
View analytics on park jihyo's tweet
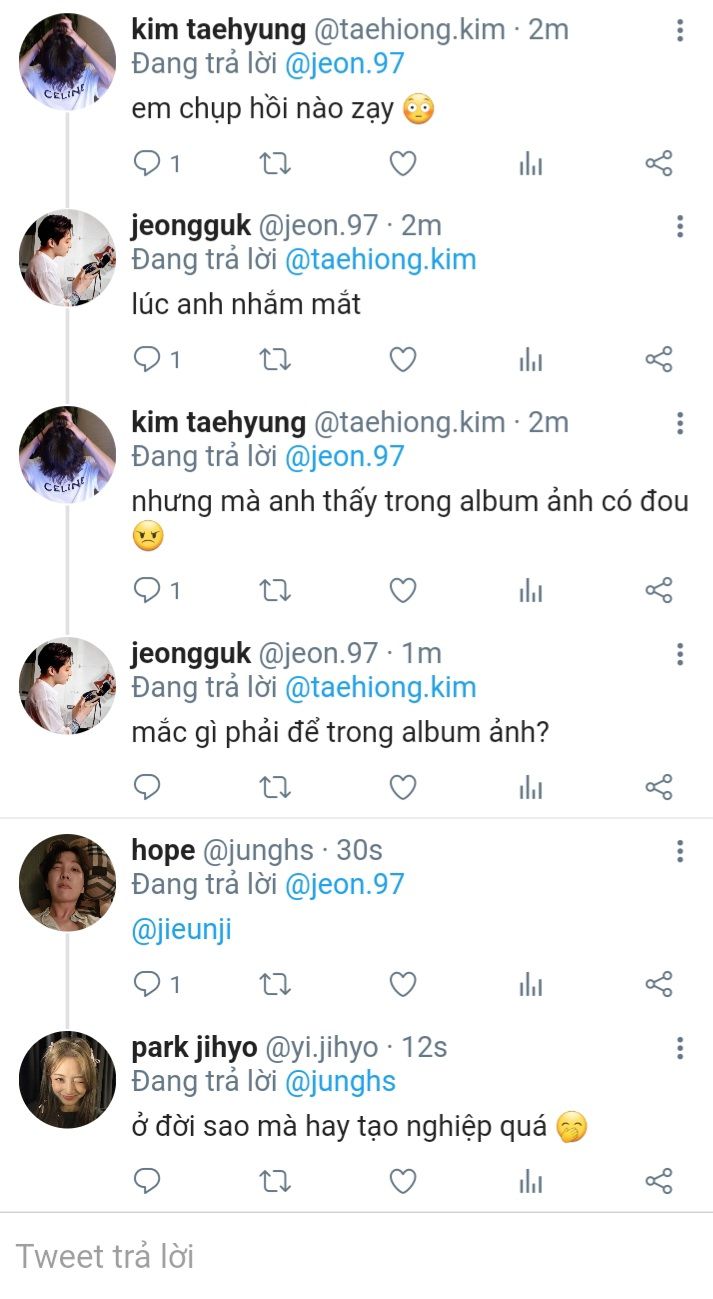pyautogui.click(x=530, y=1181)
